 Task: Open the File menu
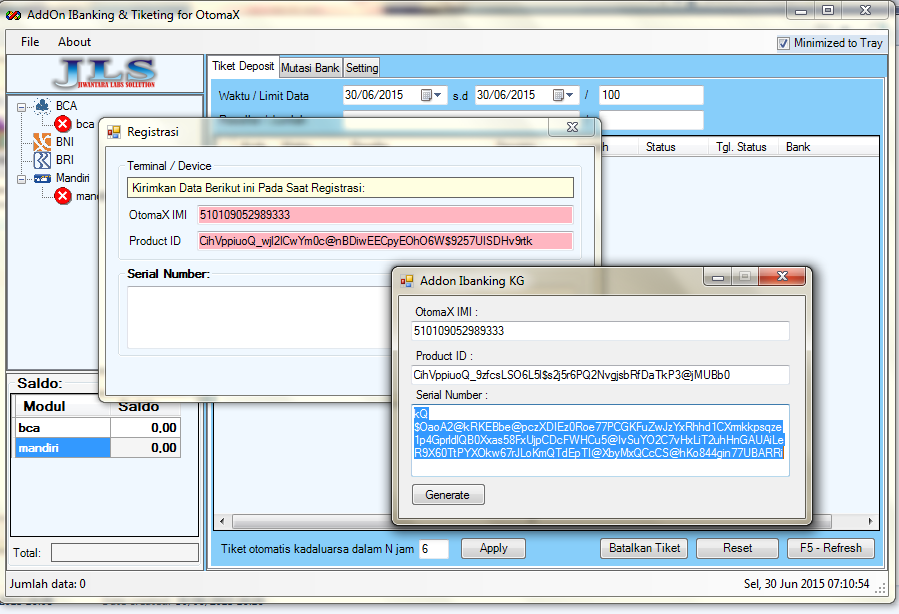(x=30, y=42)
